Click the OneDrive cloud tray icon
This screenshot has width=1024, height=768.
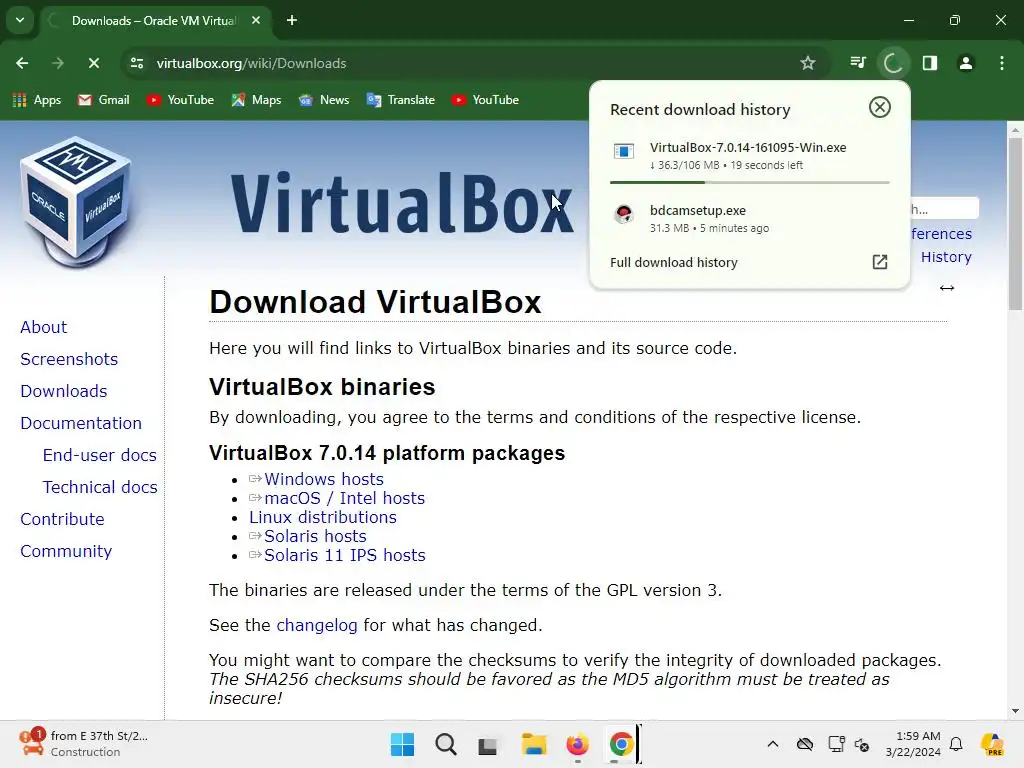[805, 744]
